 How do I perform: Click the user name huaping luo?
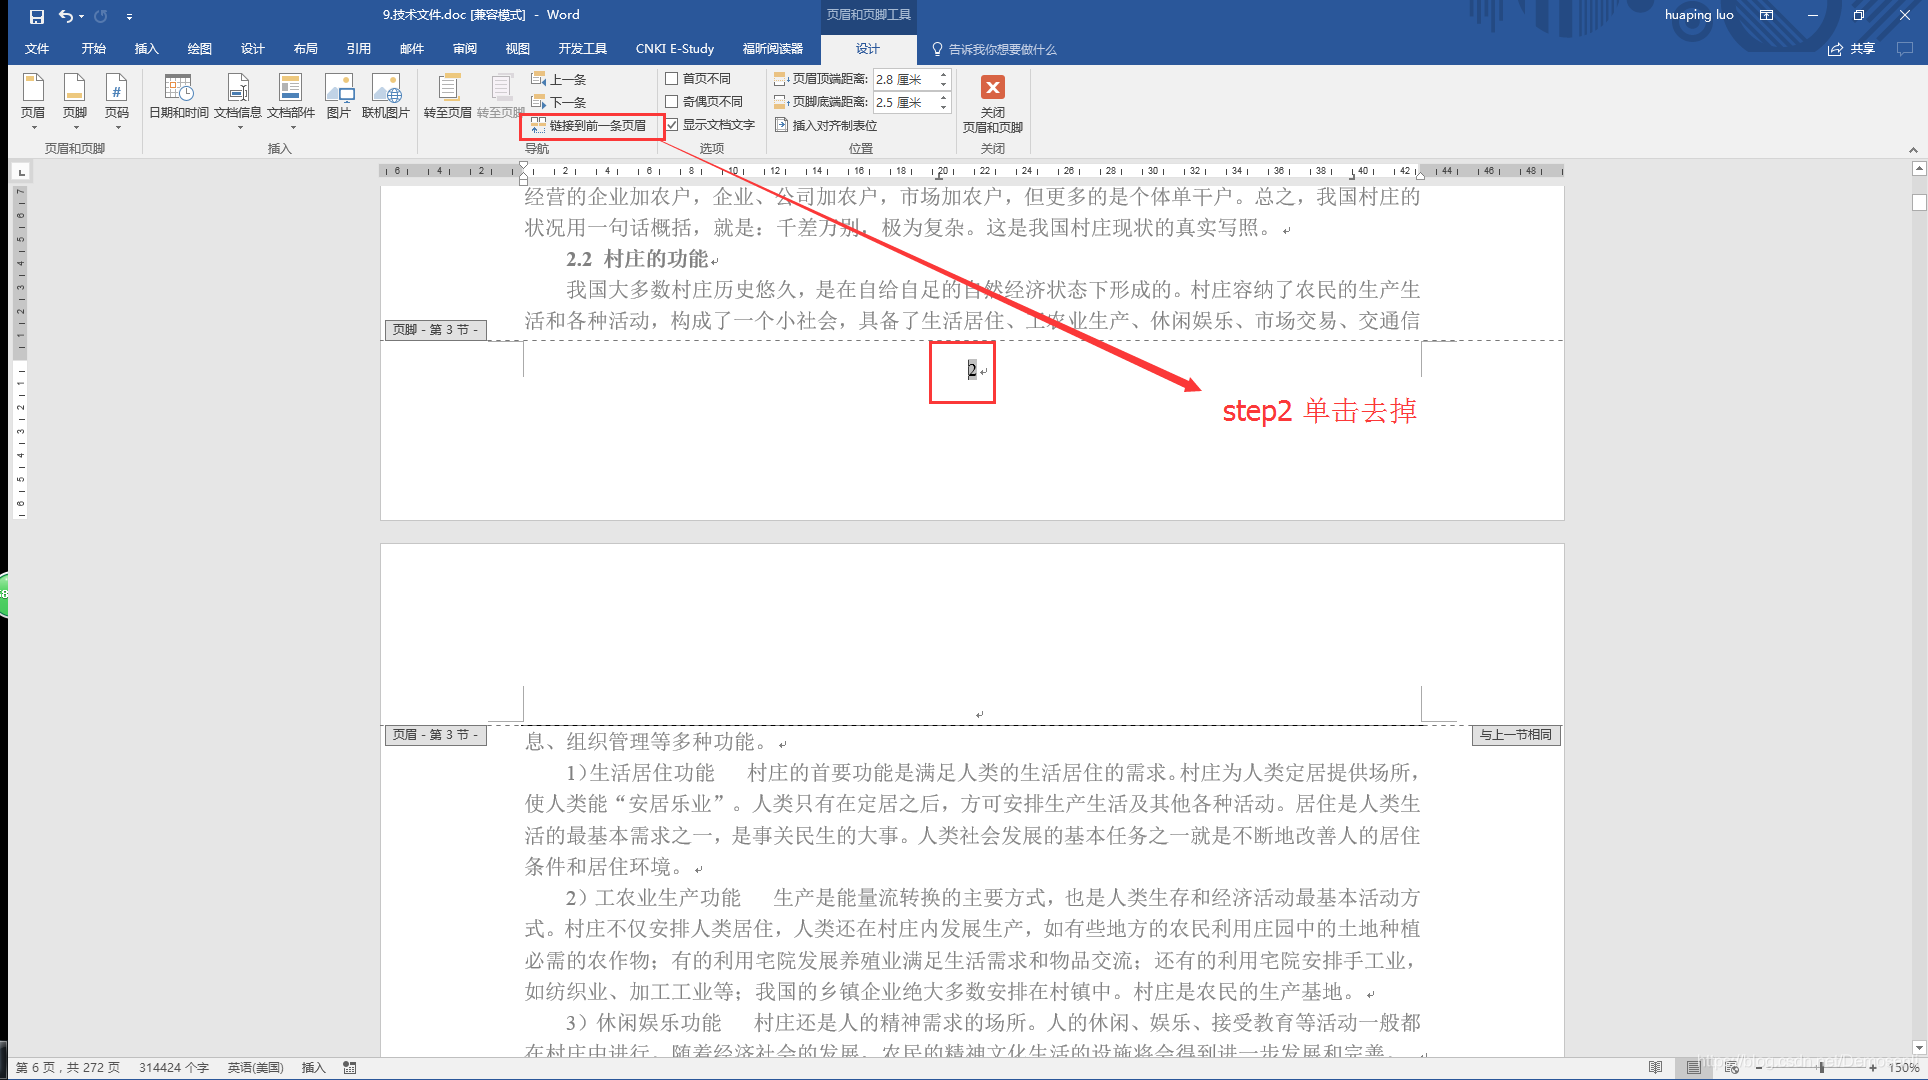coord(1699,15)
